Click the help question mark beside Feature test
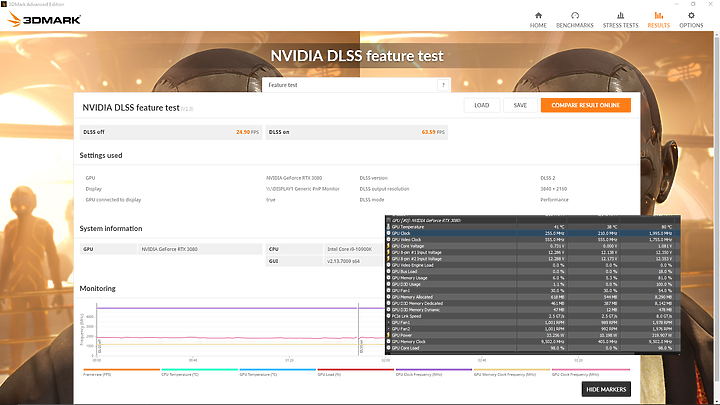Image resolution: width=720 pixels, height=405 pixels. point(443,85)
